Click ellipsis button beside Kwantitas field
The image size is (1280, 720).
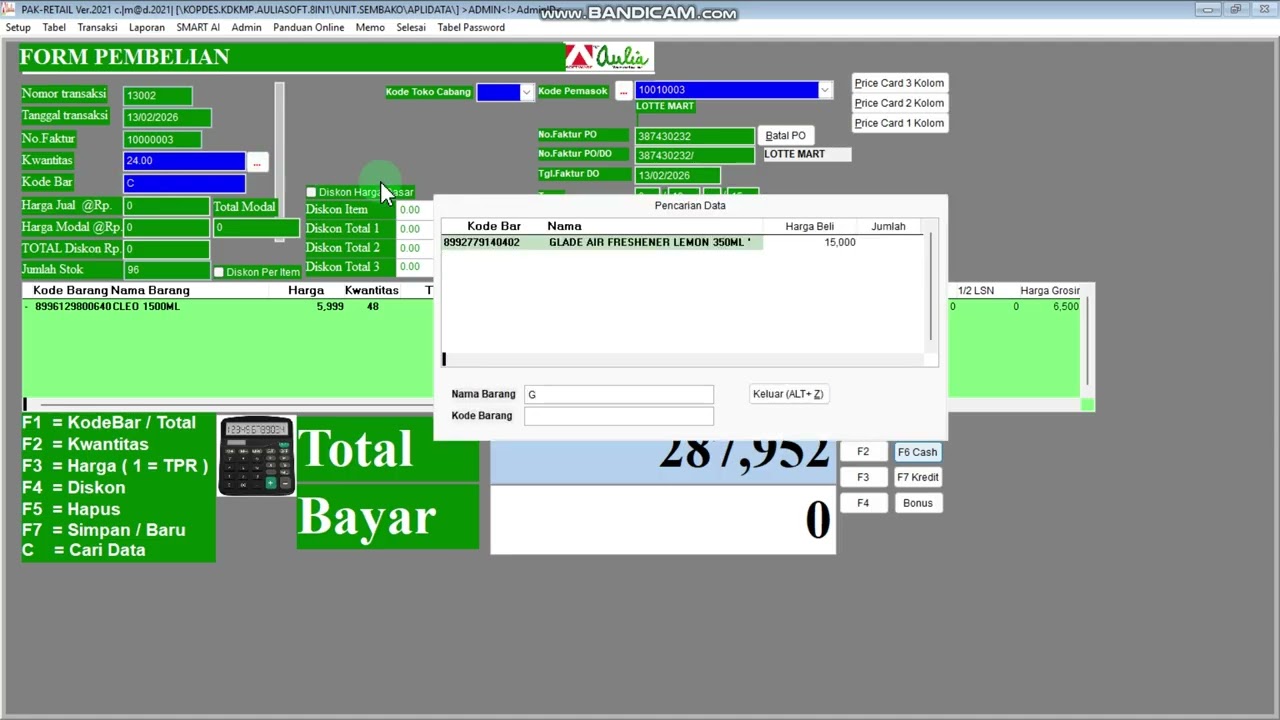257,162
